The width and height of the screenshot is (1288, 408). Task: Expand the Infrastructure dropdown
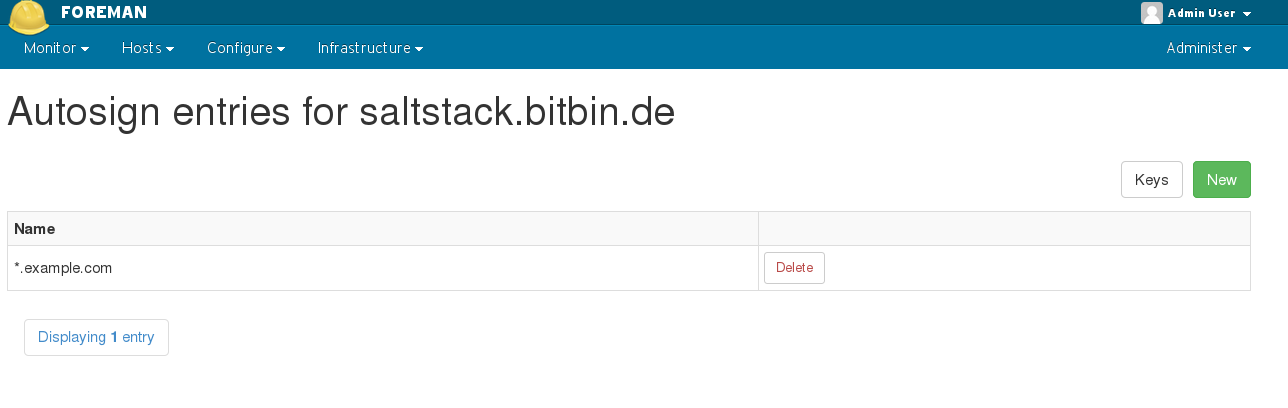tap(370, 48)
